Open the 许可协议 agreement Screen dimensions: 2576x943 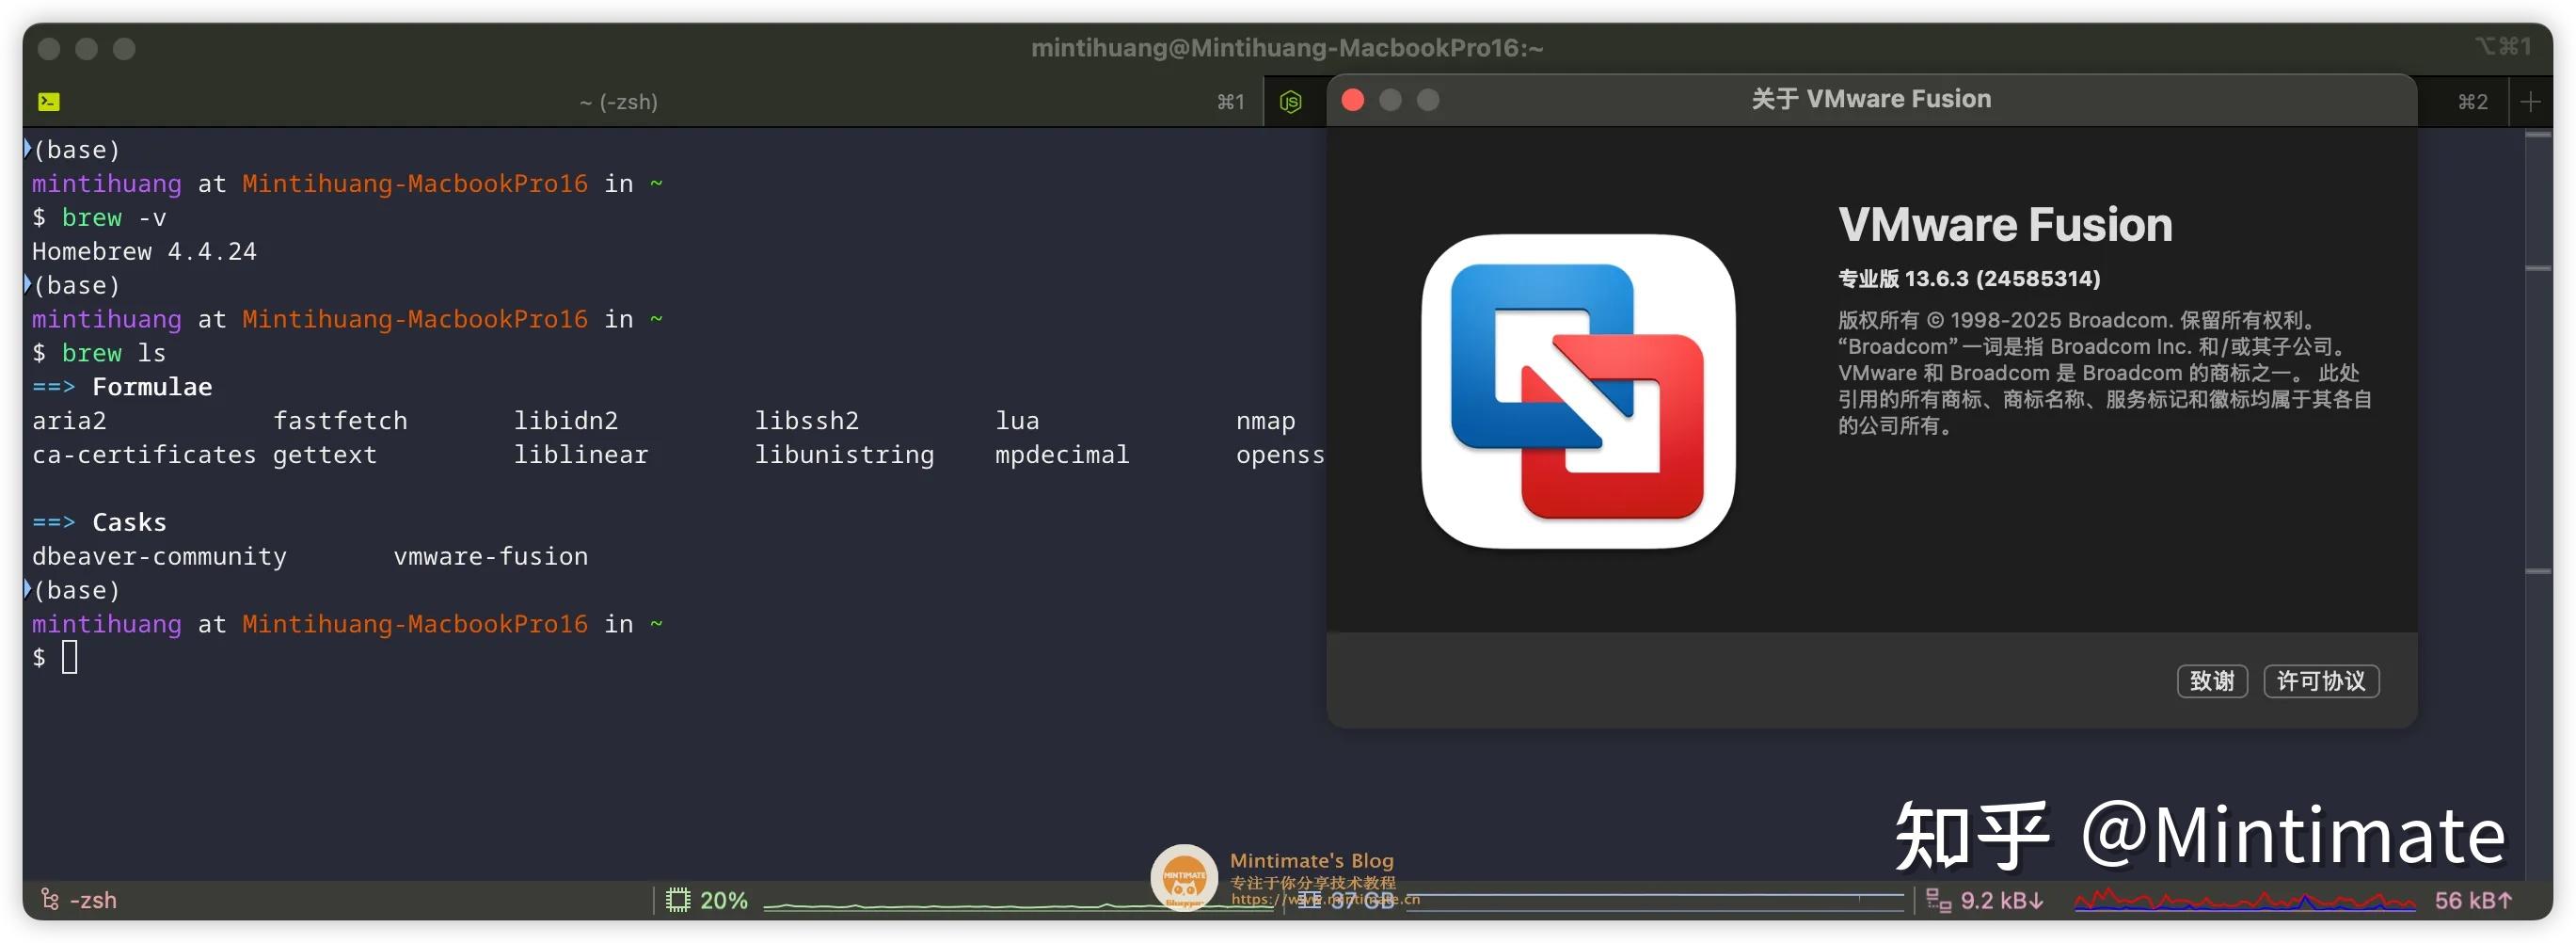pyautogui.click(x=2320, y=681)
